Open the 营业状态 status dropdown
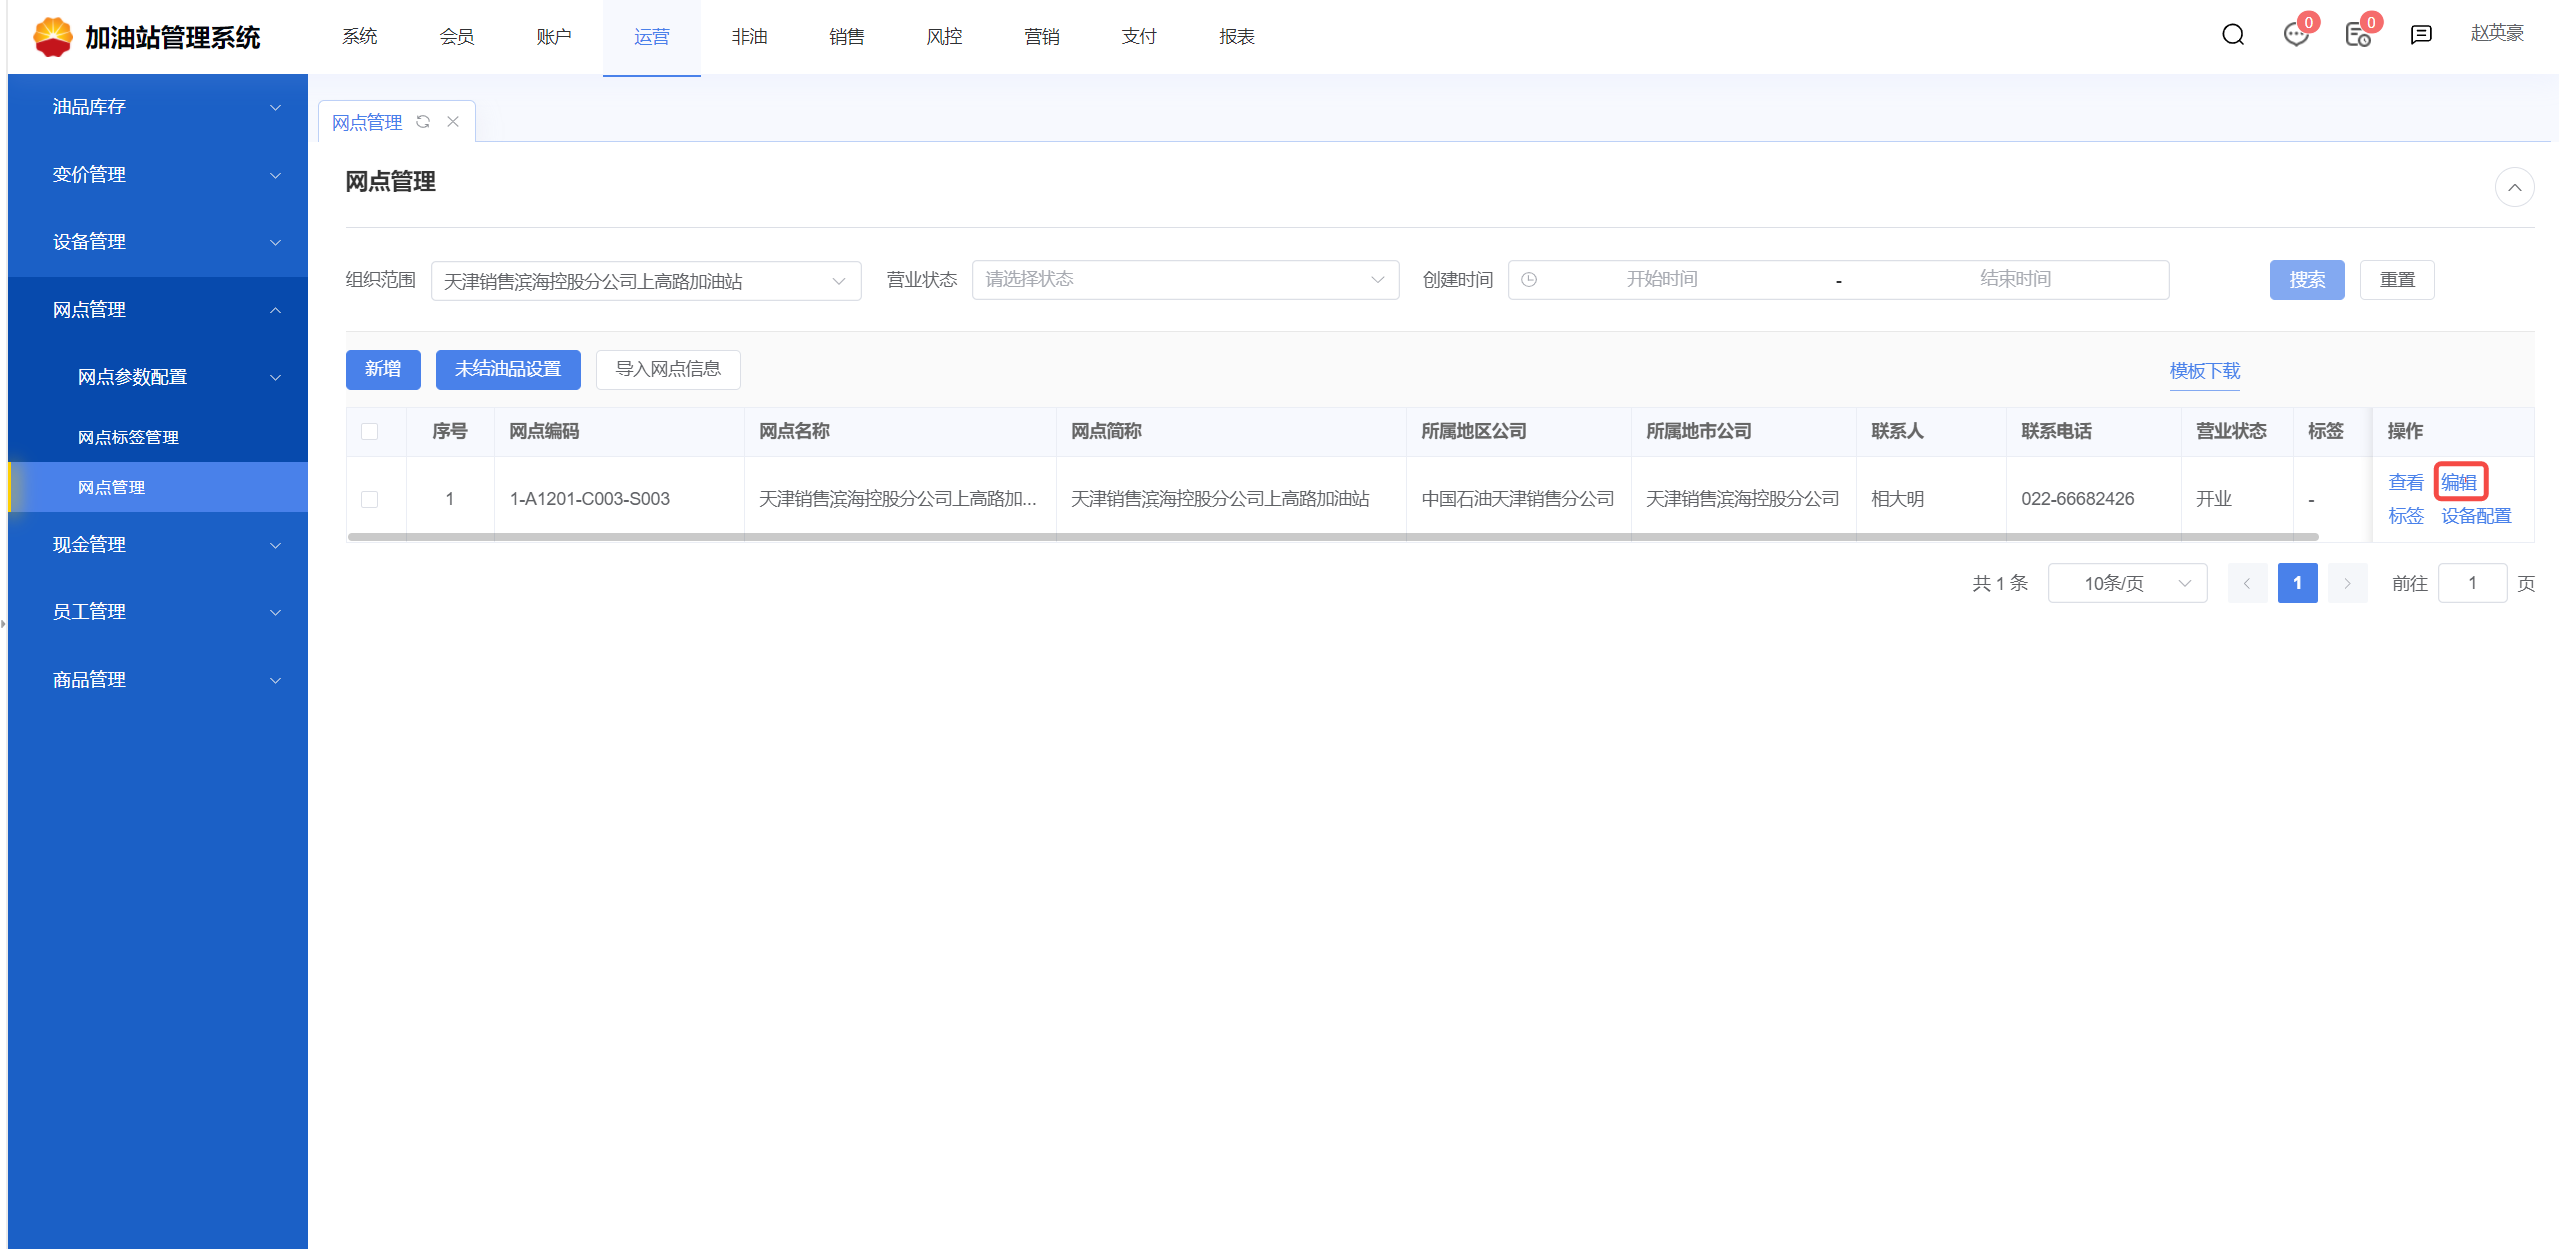The width and height of the screenshot is (2559, 1249). pos(1184,280)
